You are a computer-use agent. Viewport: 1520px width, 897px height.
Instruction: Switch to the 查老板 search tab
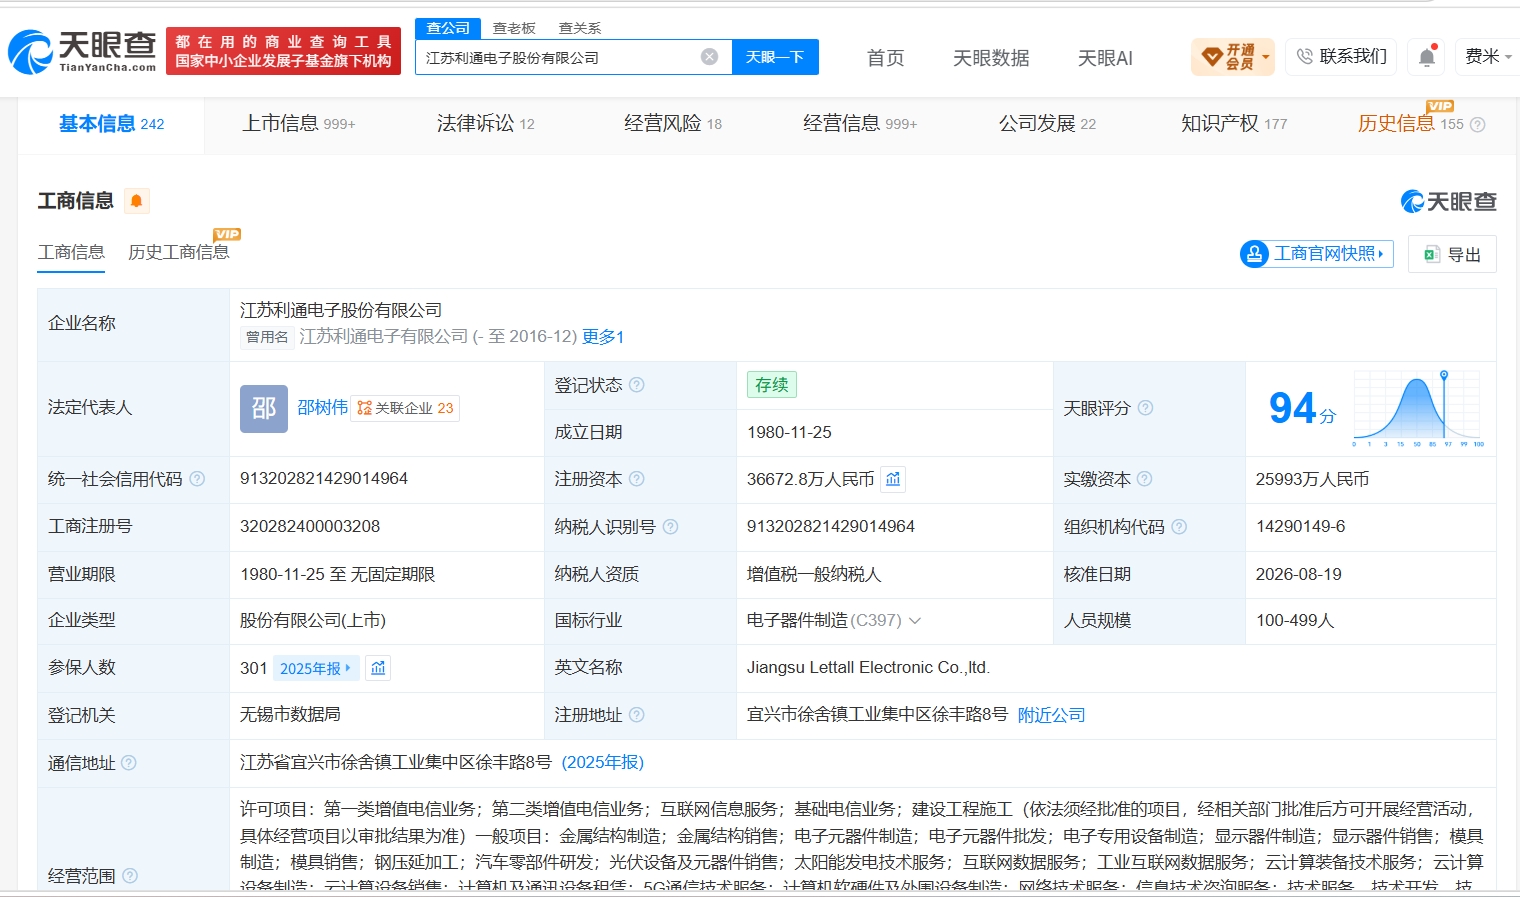tap(514, 28)
